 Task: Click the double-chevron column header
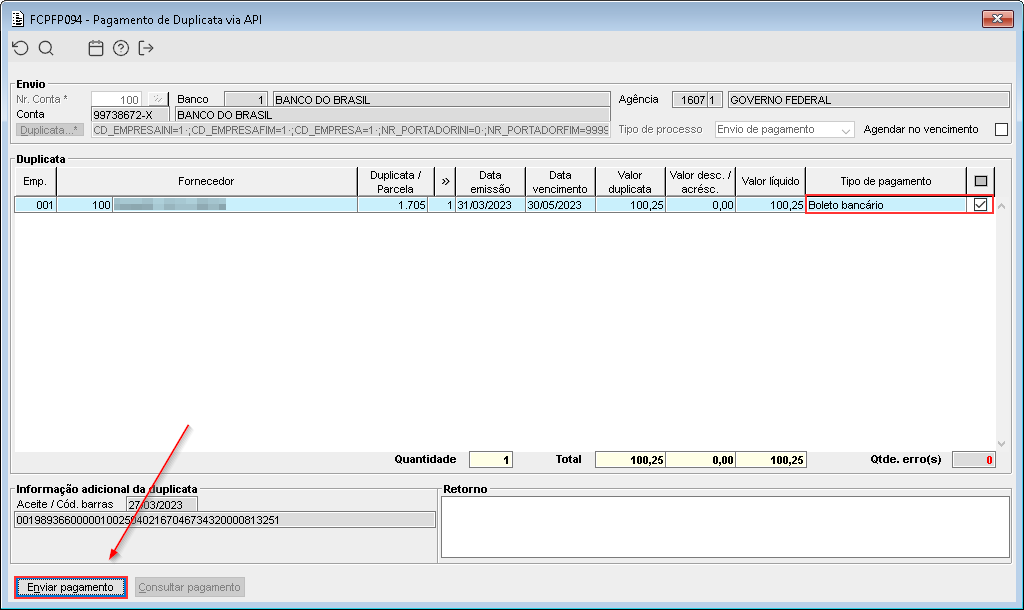click(x=445, y=182)
